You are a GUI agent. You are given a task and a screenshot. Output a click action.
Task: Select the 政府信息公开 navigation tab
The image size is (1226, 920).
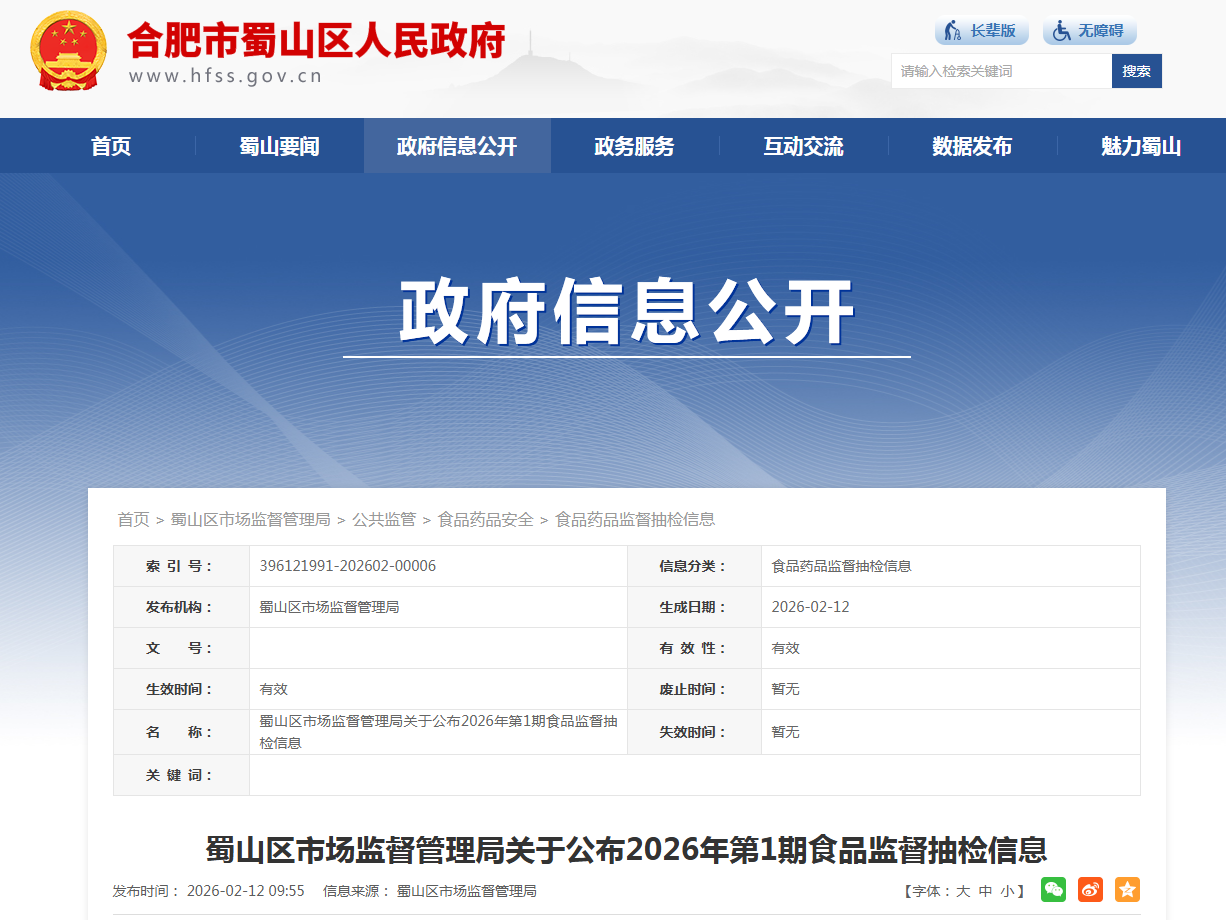pos(457,146)
